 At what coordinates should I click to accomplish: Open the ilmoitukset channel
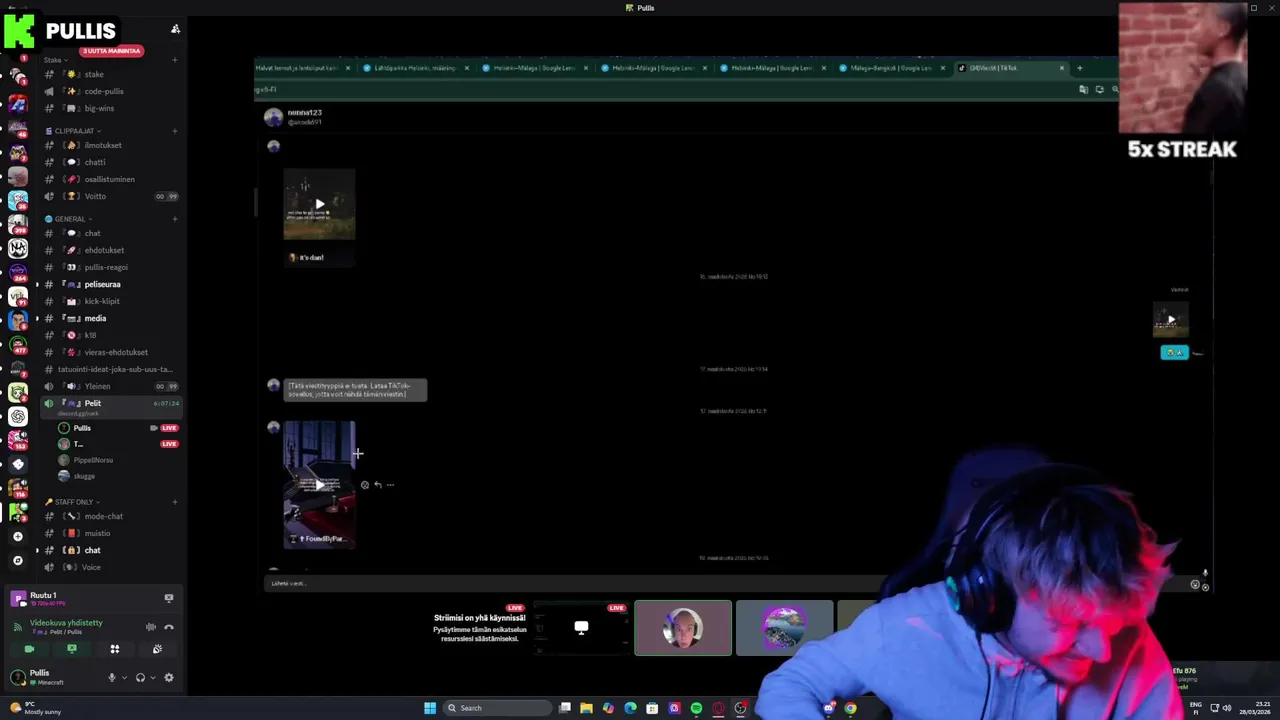click(x=110, y=145)
